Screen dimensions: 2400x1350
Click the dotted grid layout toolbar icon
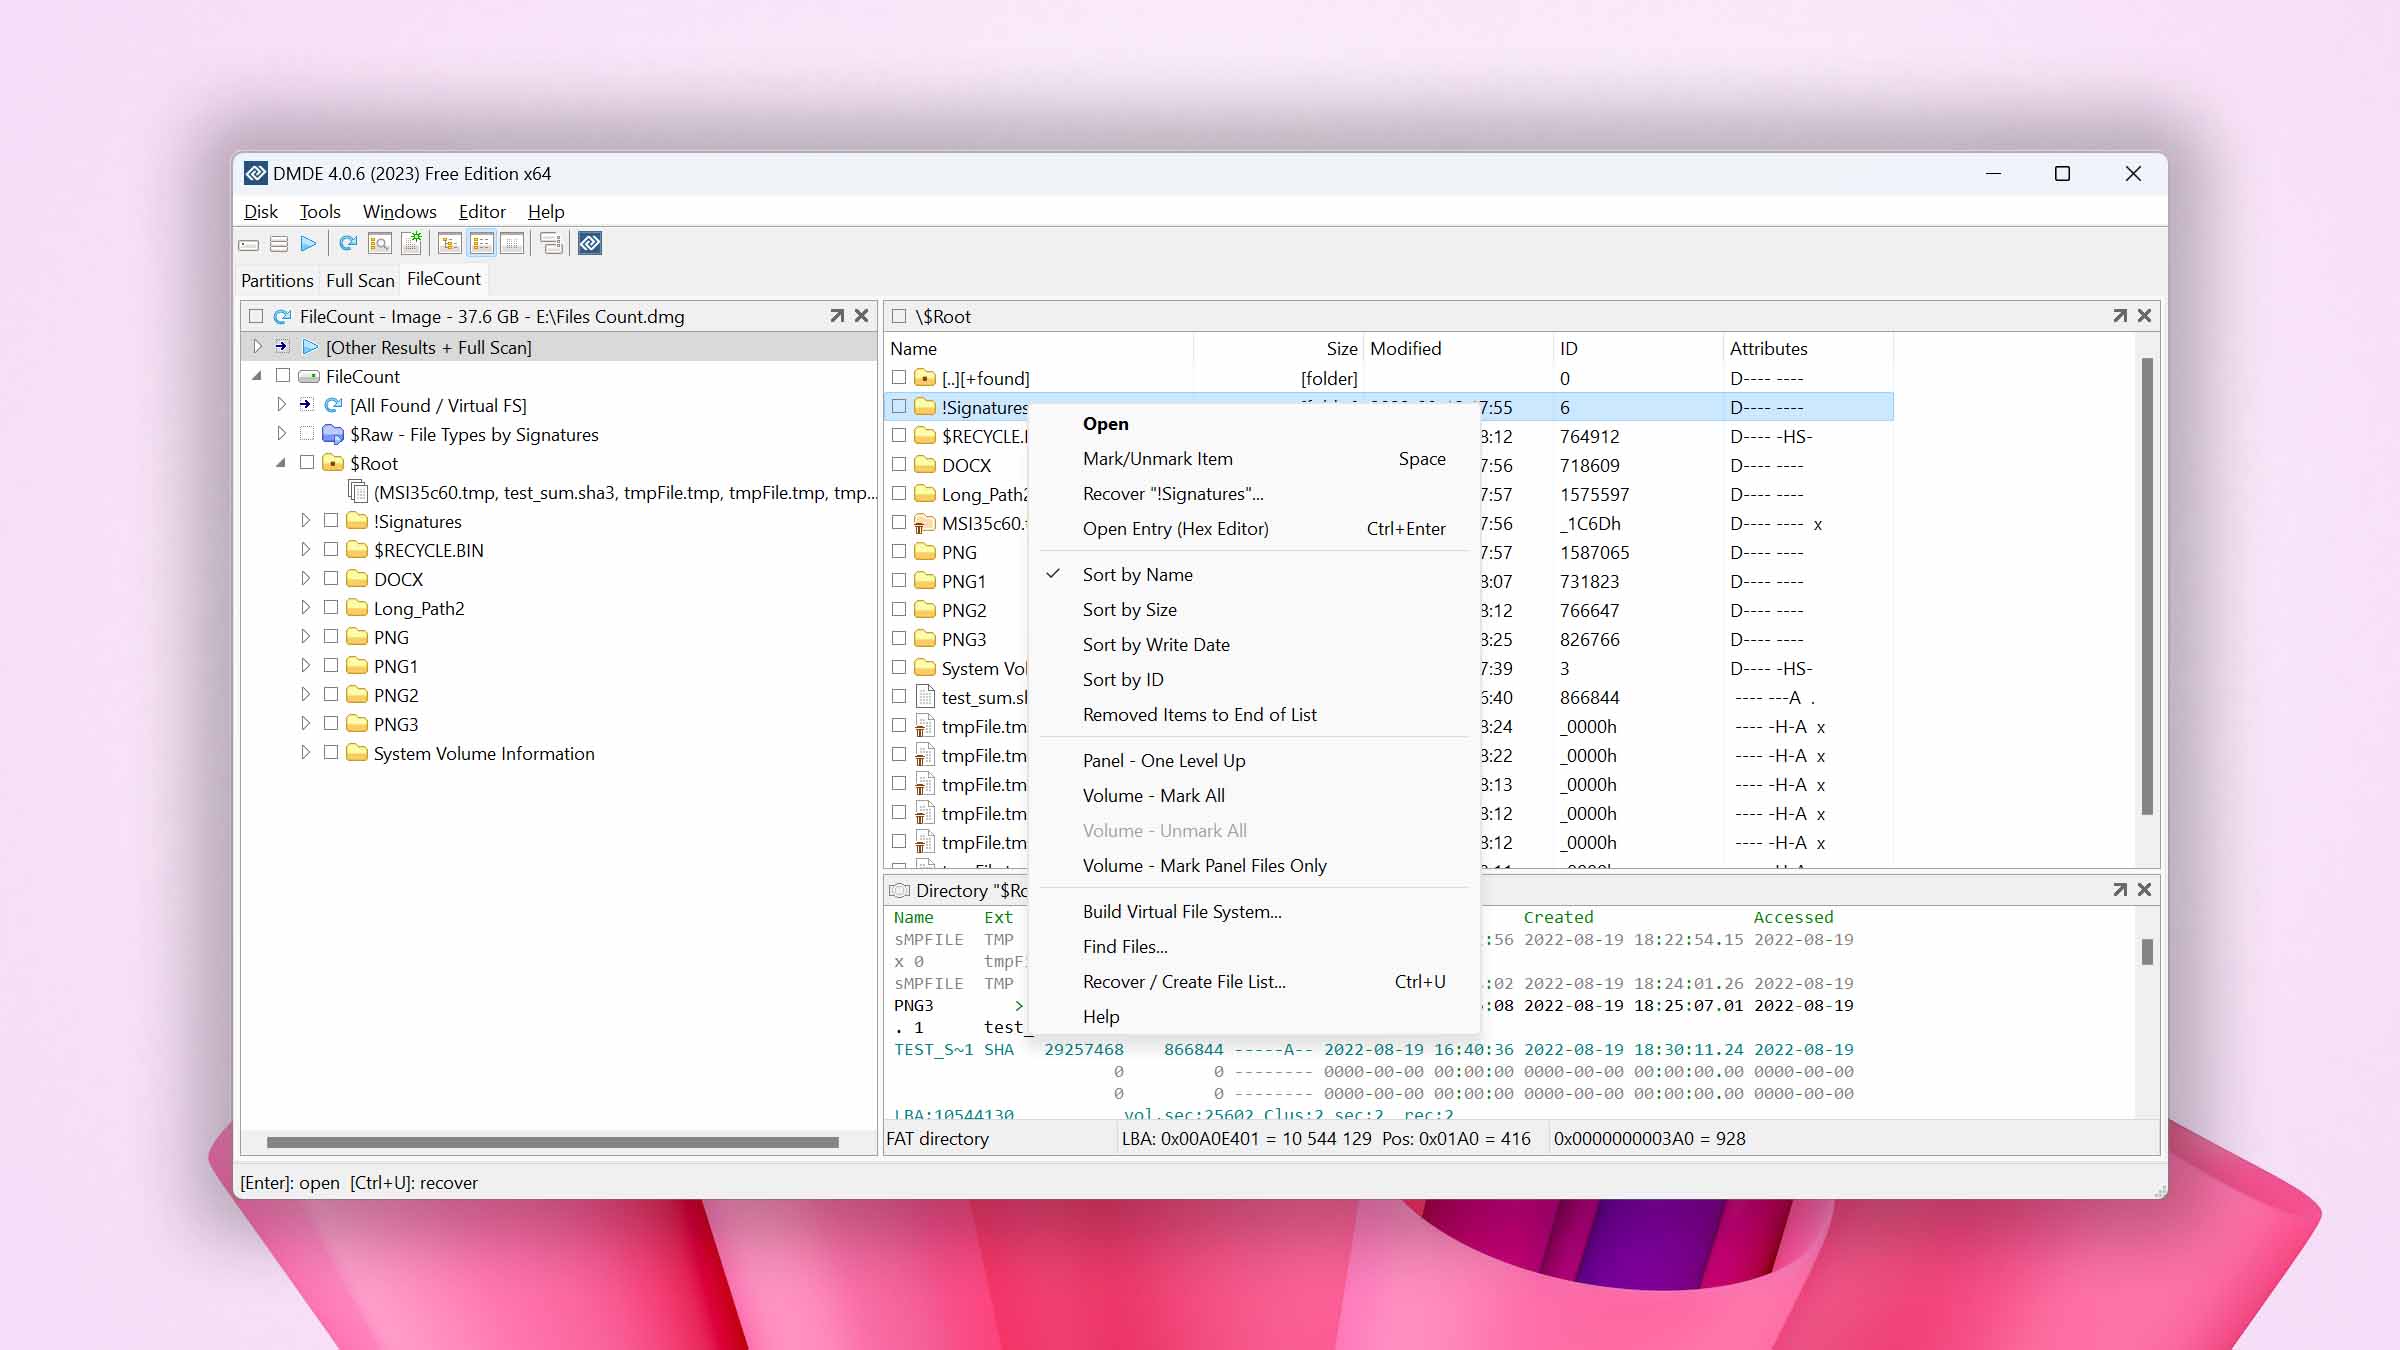[513, 244]
